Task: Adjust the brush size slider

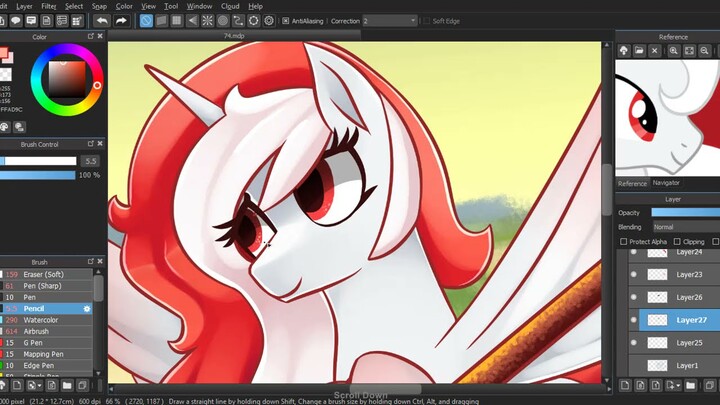Action: click(x=38, y=161)
